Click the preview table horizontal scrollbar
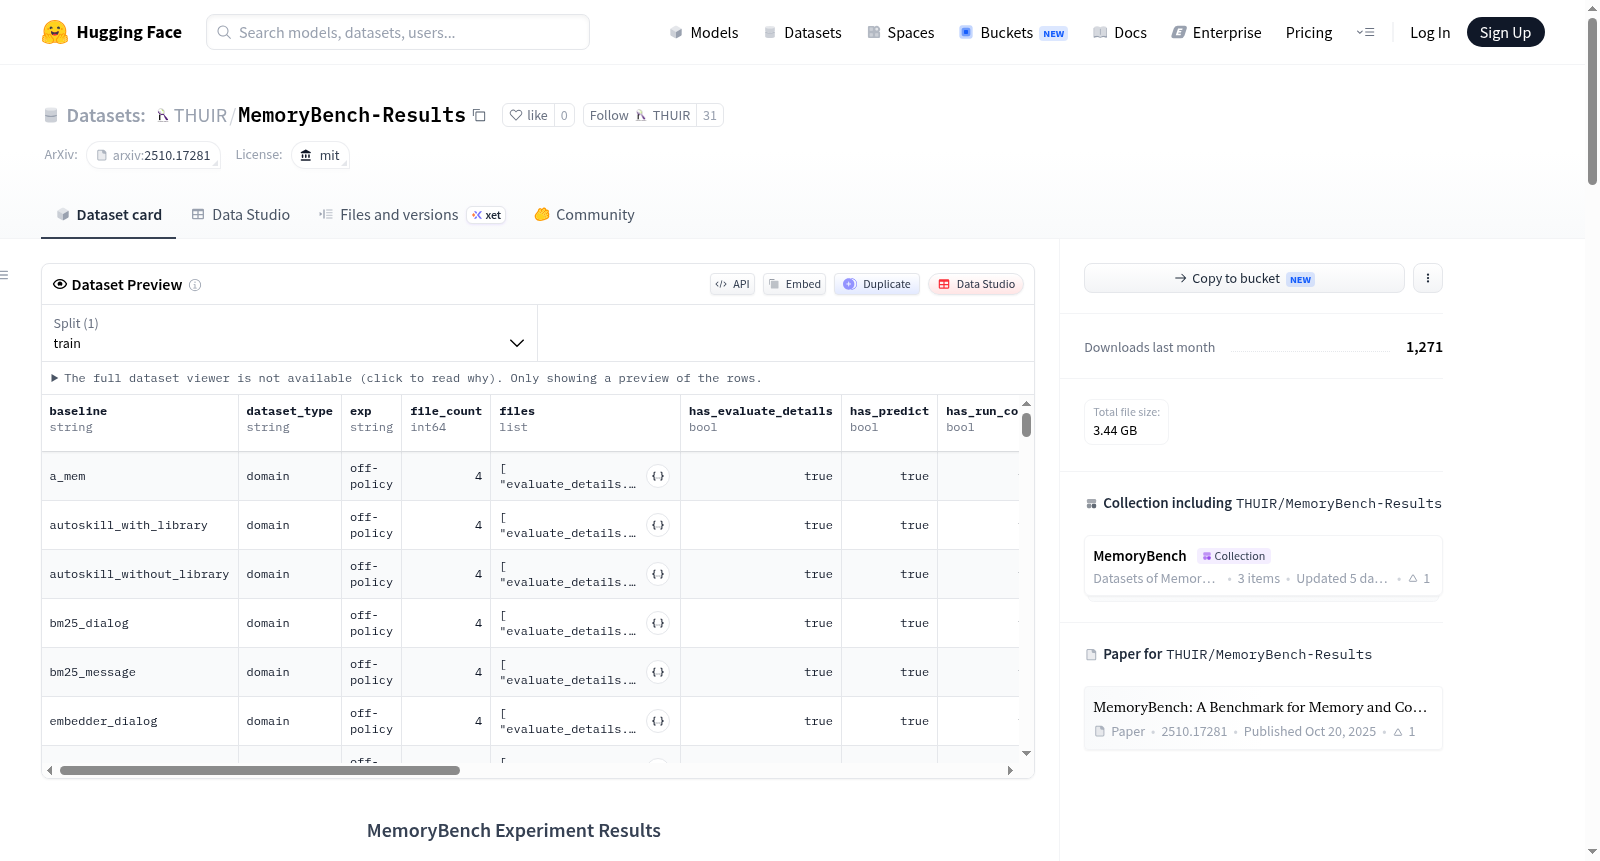Viewport: 1600px width, 861px height. coord(260,770)
